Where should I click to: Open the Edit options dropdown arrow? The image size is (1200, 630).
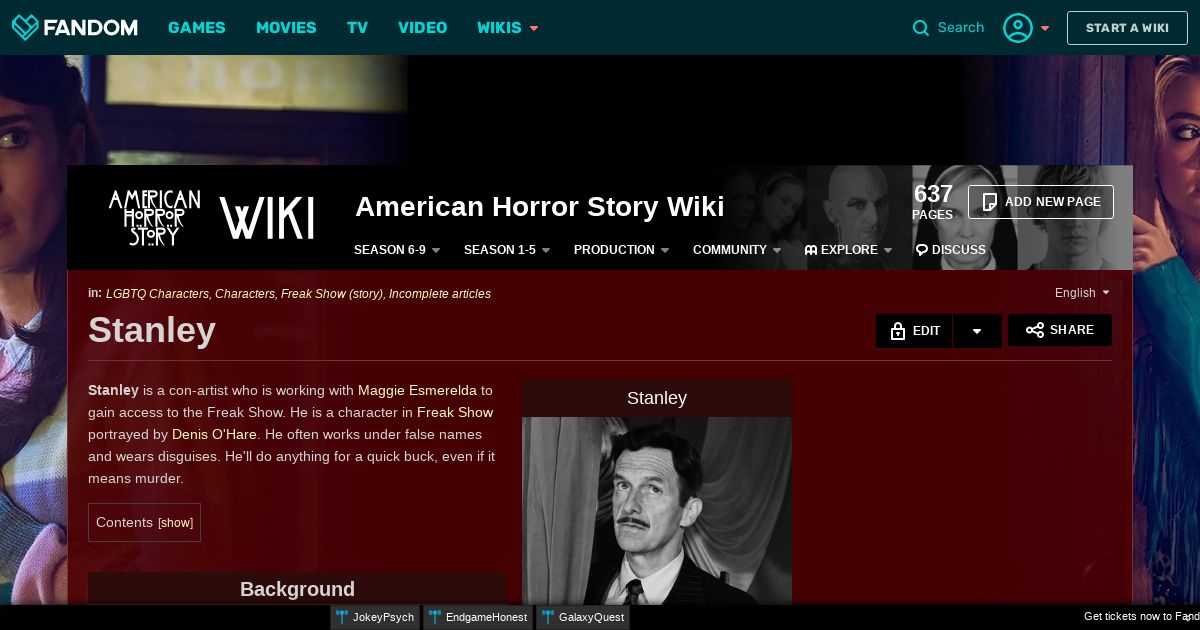pos(977,331)
